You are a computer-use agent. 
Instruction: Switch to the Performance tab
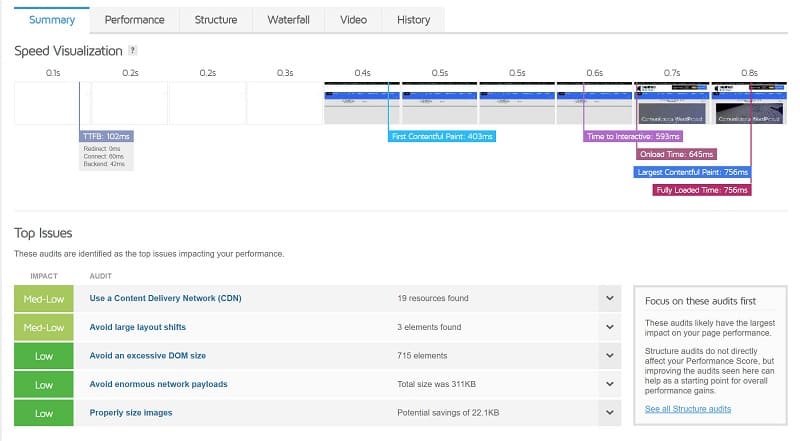(134, 19)
